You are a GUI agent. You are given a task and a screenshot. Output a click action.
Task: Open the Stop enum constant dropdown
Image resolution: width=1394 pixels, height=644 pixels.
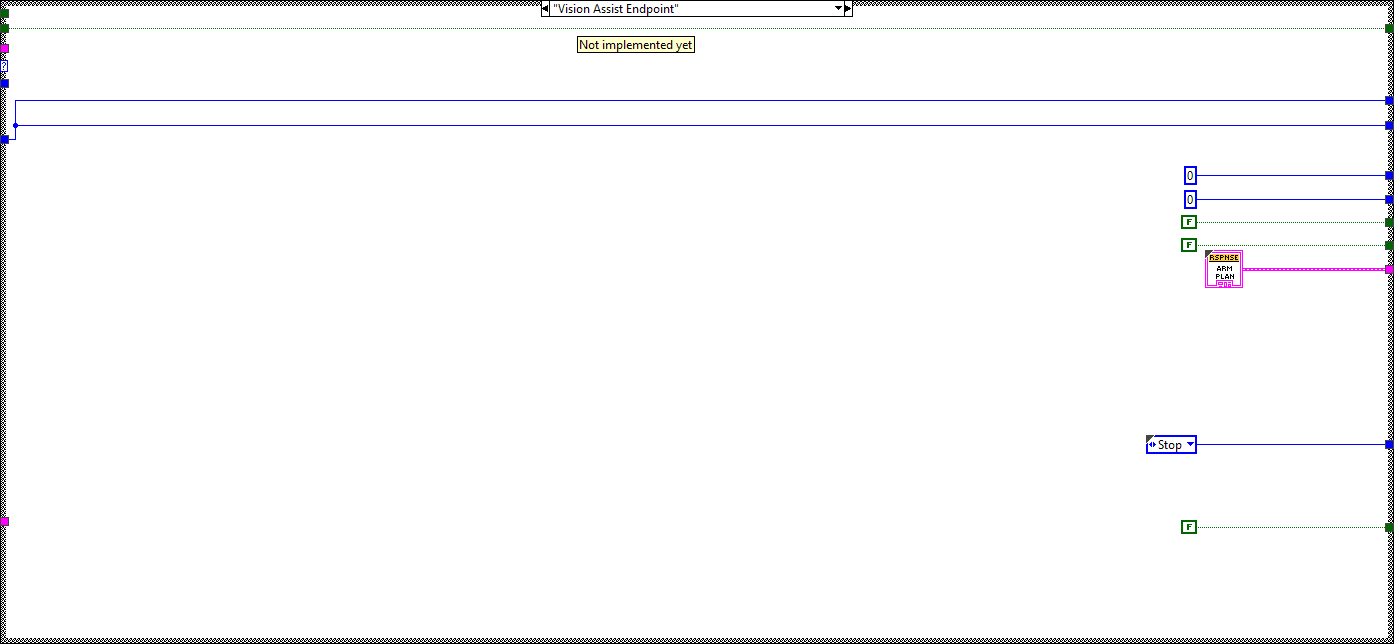point(1189,445)
